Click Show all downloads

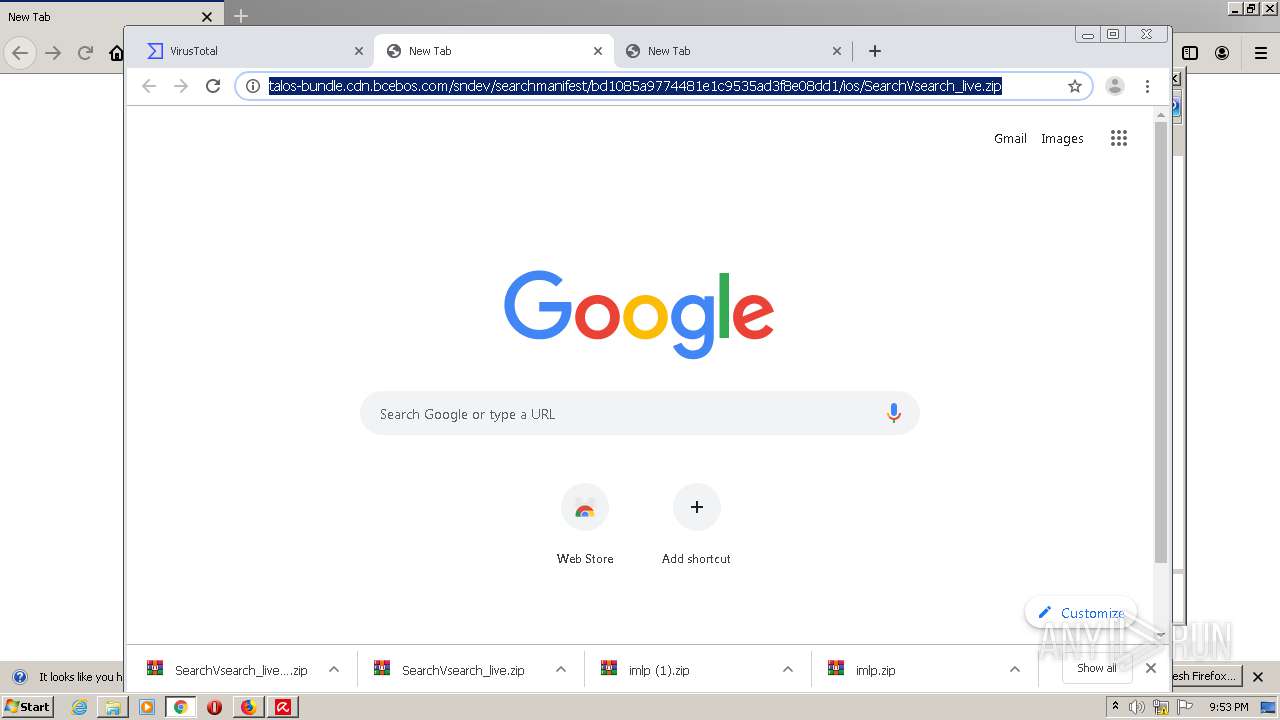tap(1097, 668)
